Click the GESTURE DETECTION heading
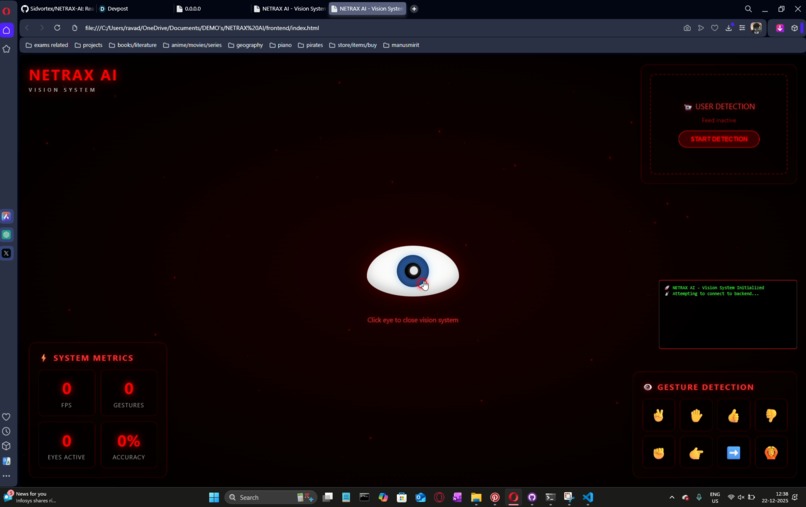Viewport: 806px width, 507px height. 705,387
